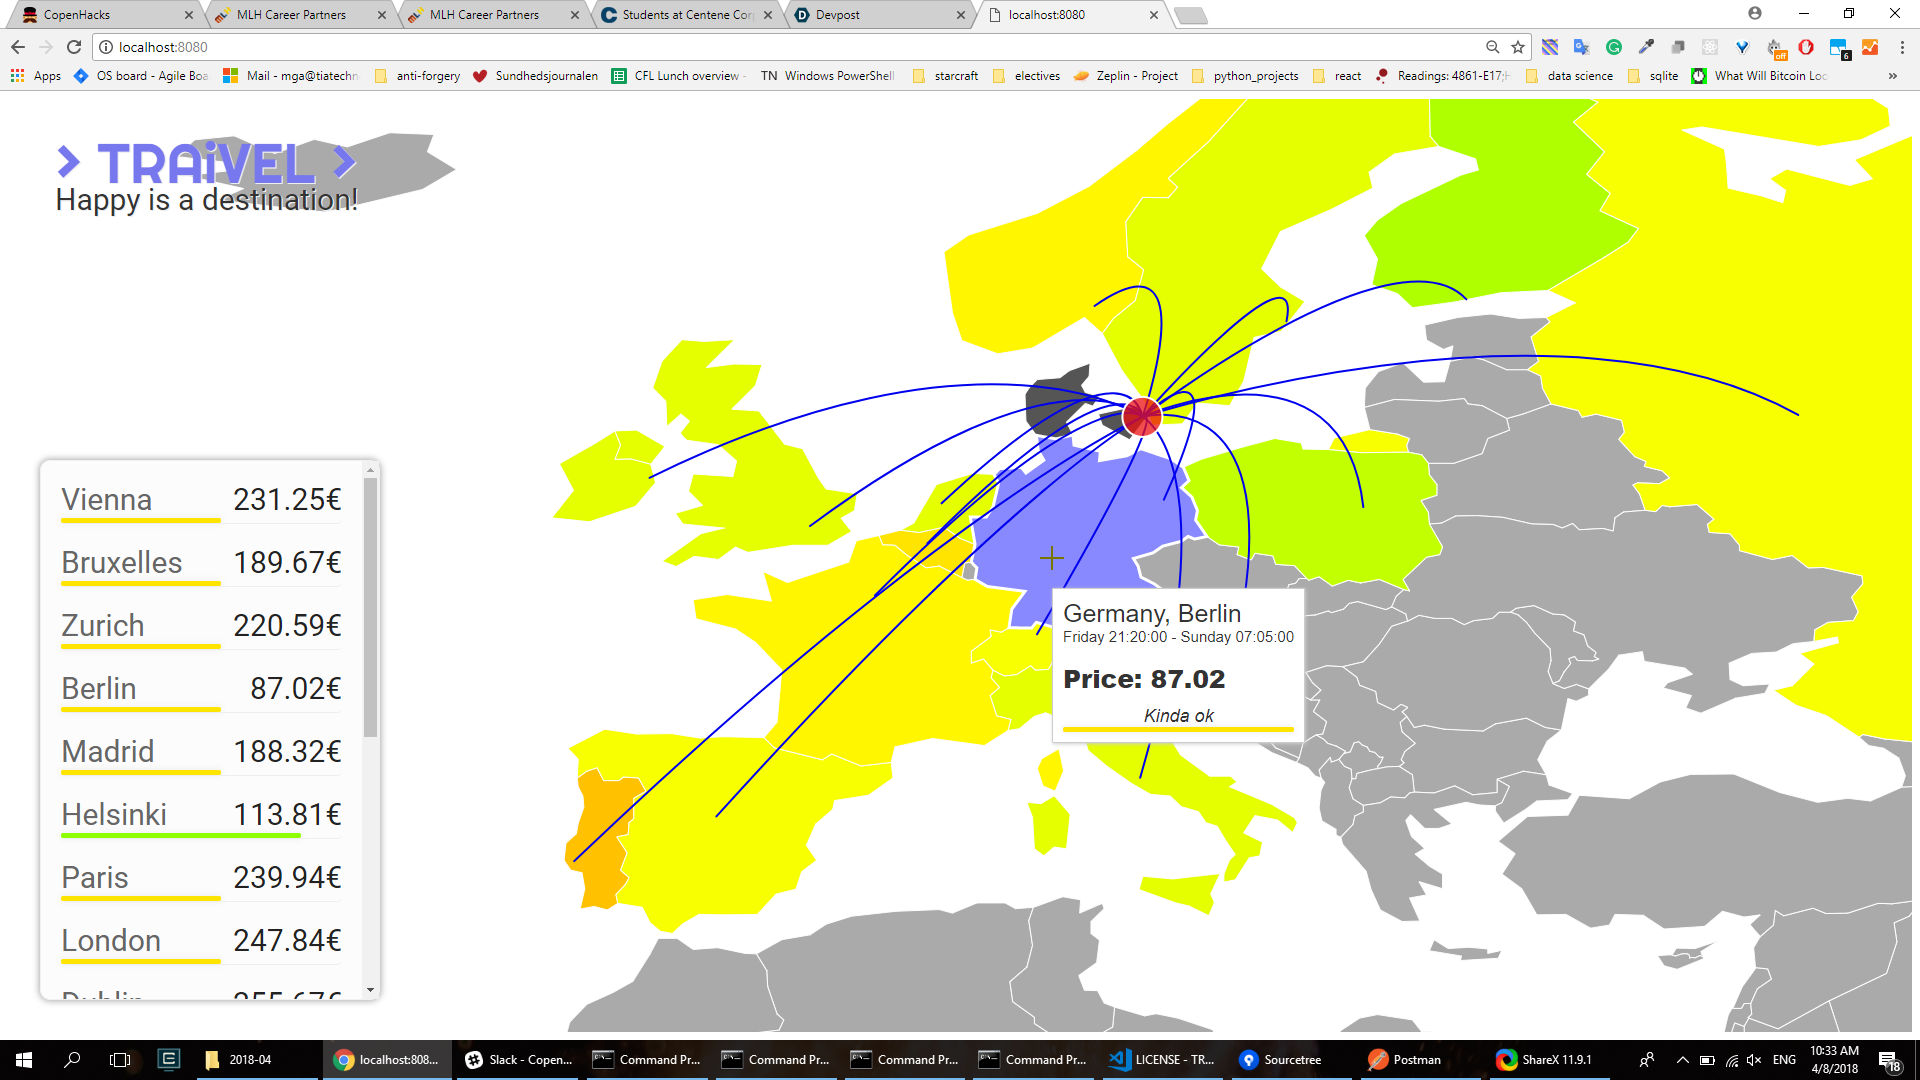
Task: Open the Chrome three-dot menu
Action: tap(1902, 47)
